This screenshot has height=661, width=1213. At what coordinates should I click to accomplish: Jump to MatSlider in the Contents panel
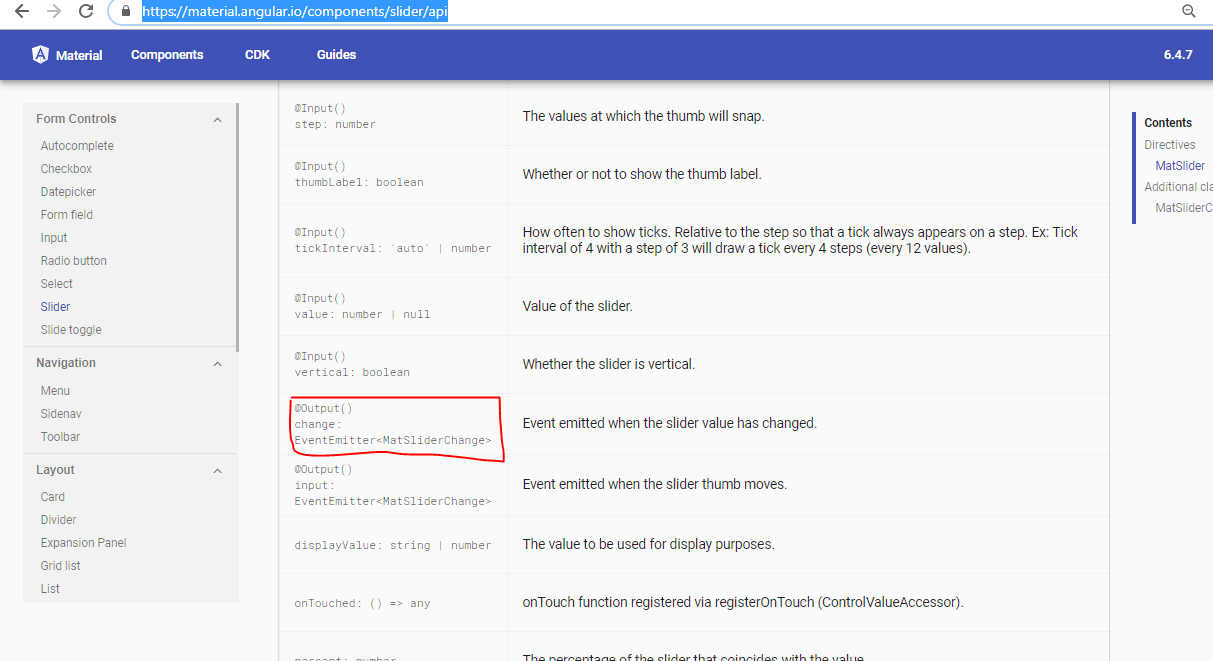point(1179,165)
